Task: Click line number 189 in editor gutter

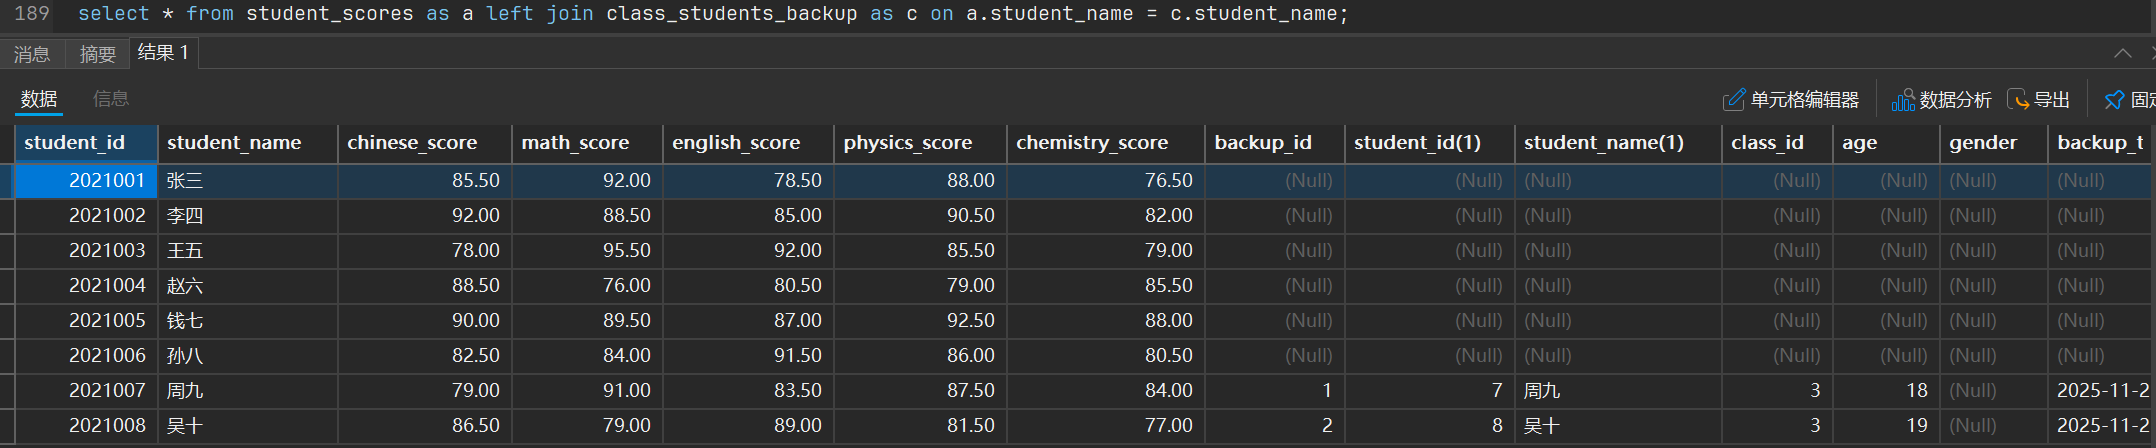Action: [x=32, y=14]
